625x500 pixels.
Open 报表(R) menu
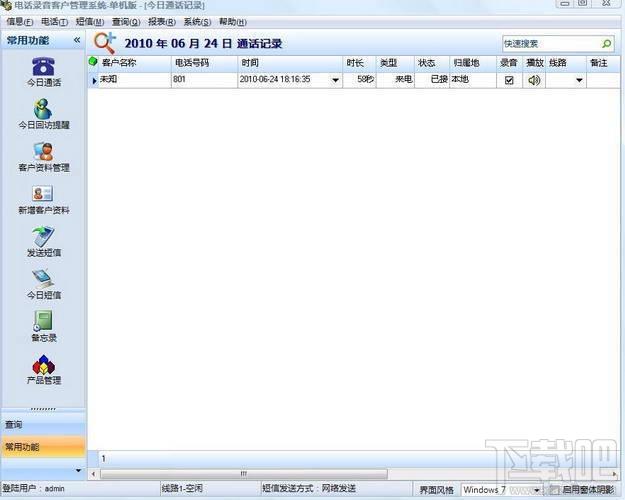(x=162, y=22)
